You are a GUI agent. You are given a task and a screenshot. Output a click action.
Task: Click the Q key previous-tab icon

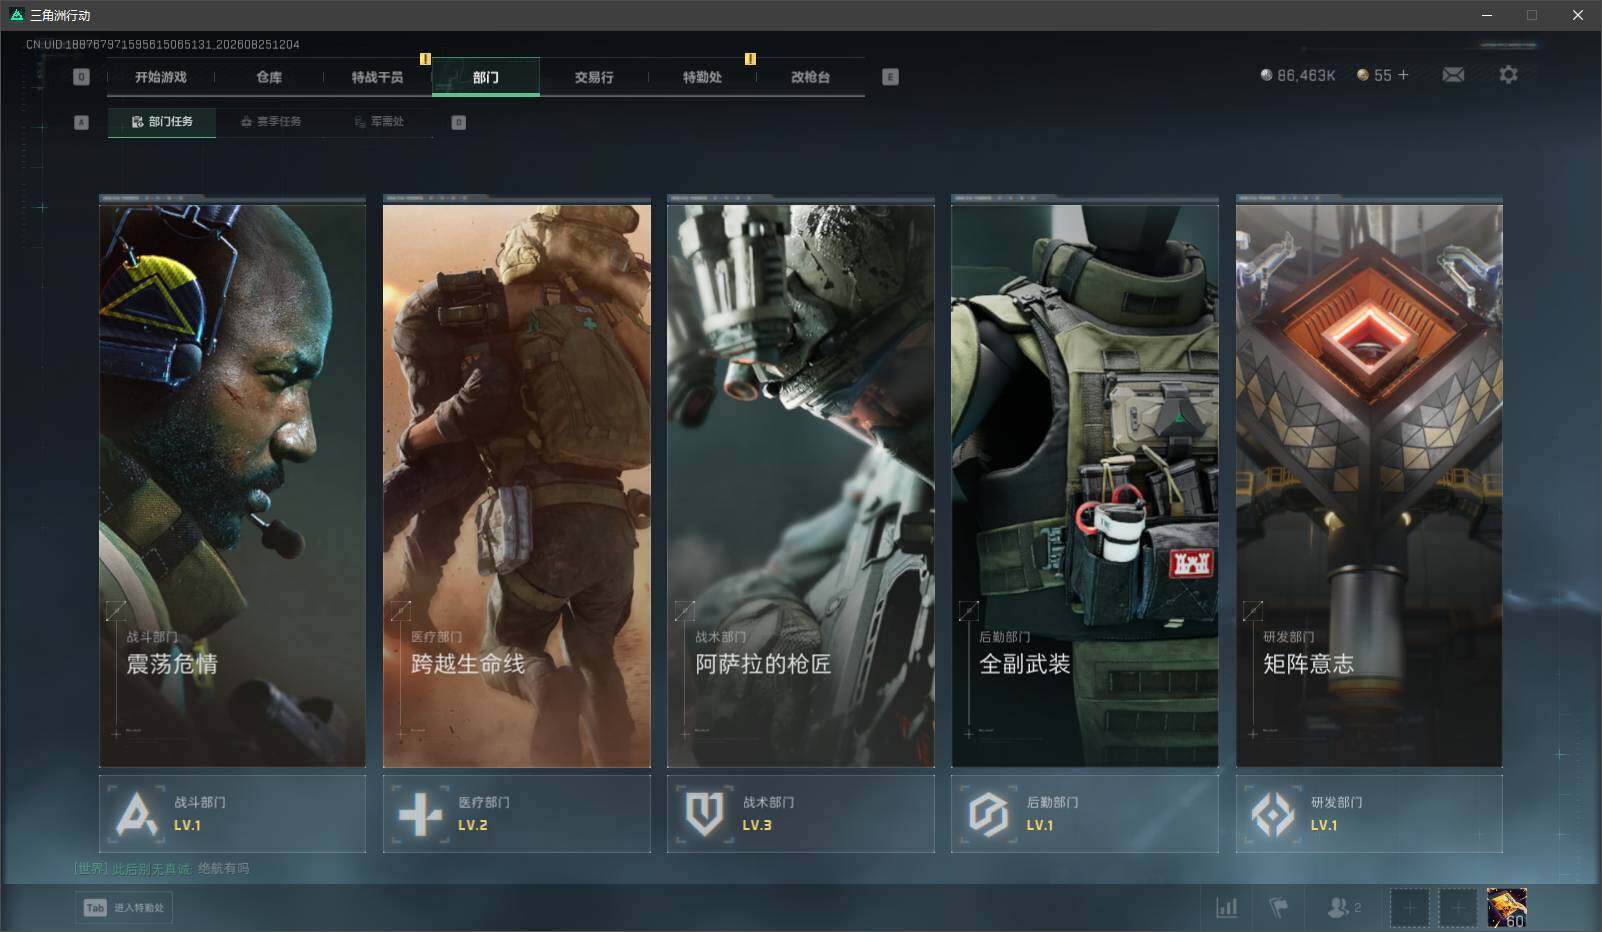point(82,77)
